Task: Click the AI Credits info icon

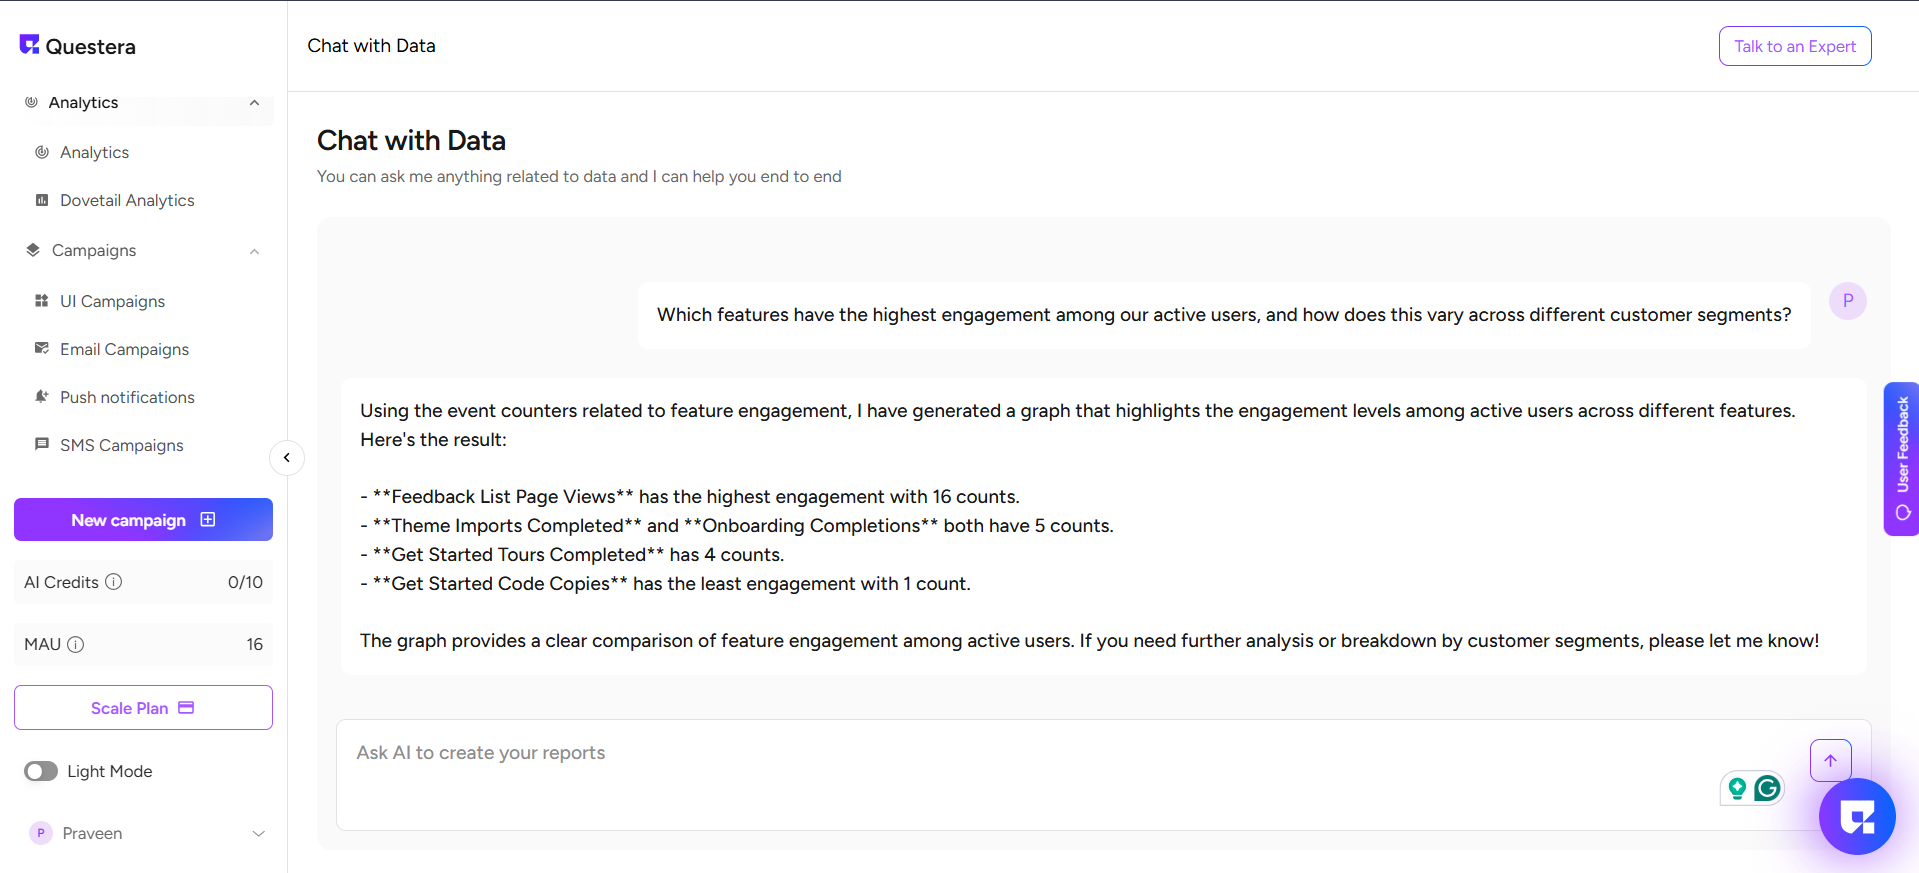Action: point(114,582)
